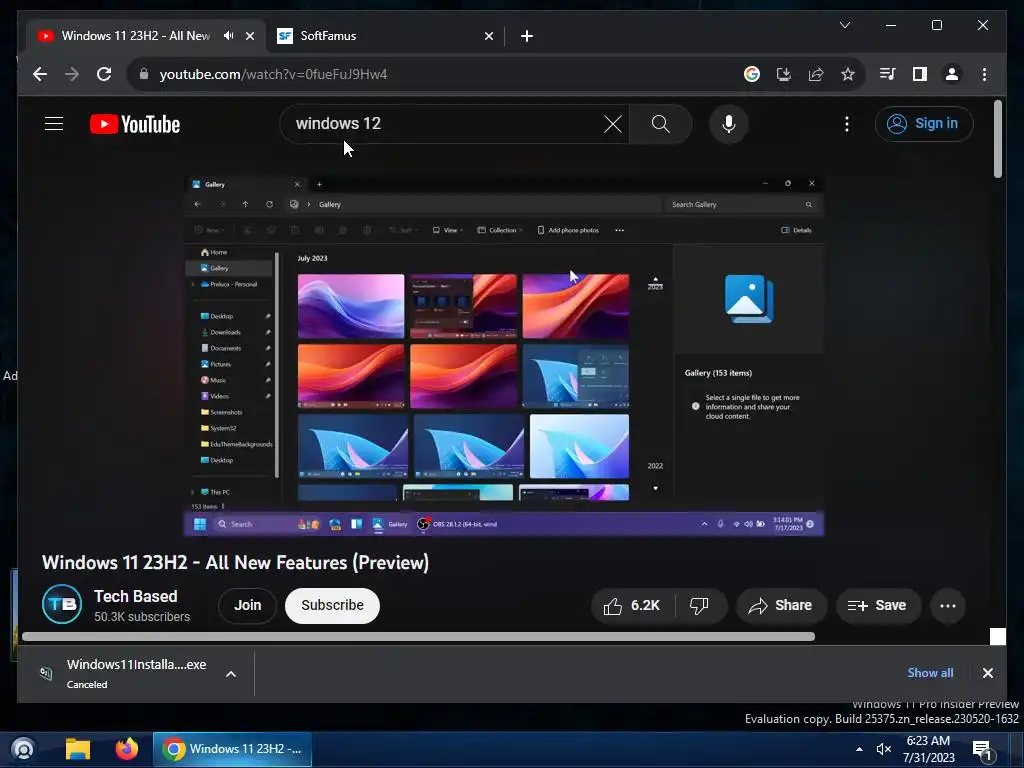Open clock showing 6:23 AM
1024x768 pixels.
(928, 748)
